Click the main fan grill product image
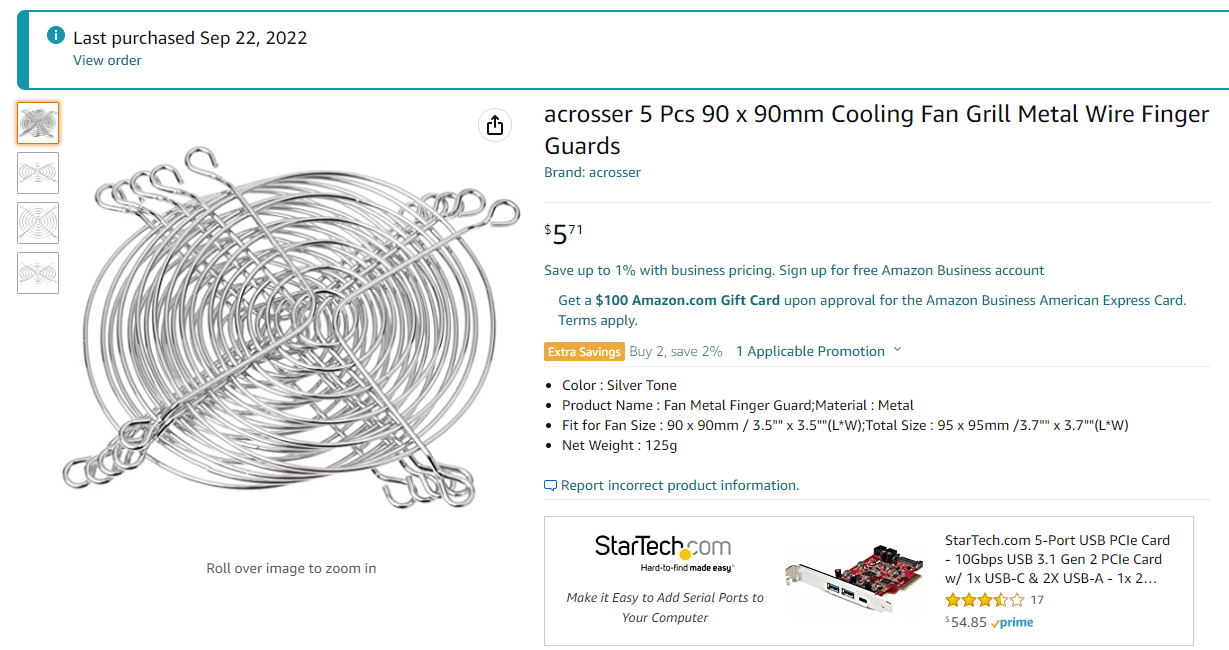This screenshot has width=1229, height=650. [x=290, y=330]
